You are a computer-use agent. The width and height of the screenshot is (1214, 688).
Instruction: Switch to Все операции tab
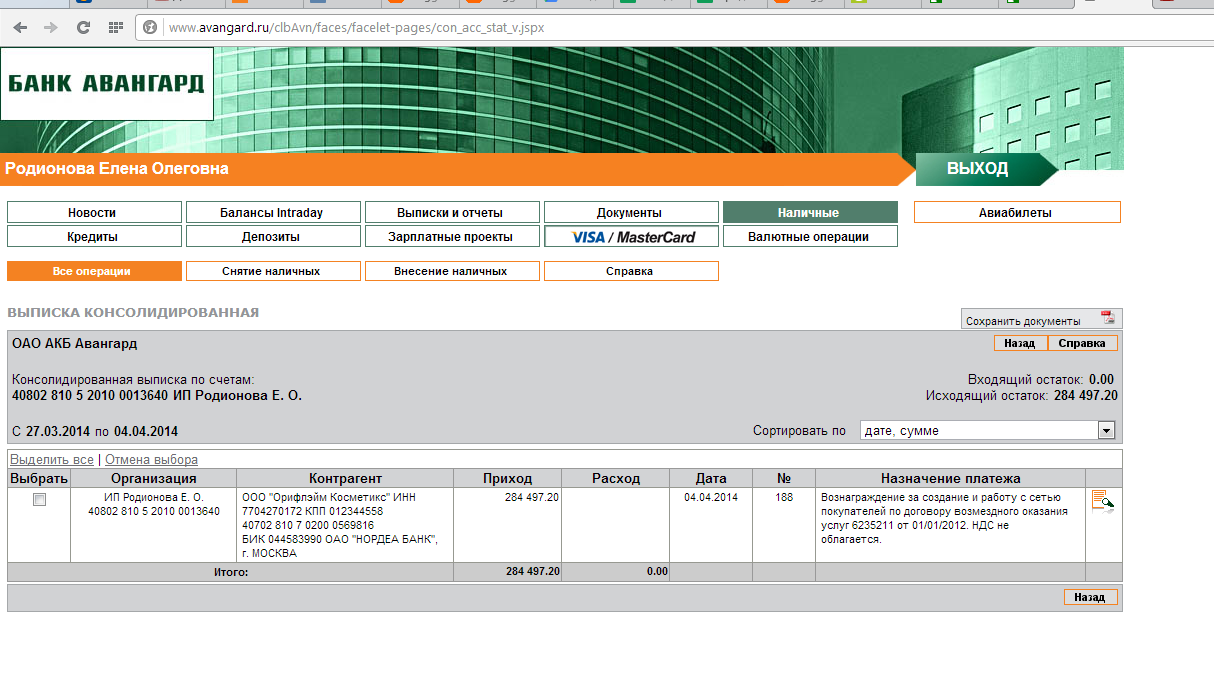click(94, 271)
